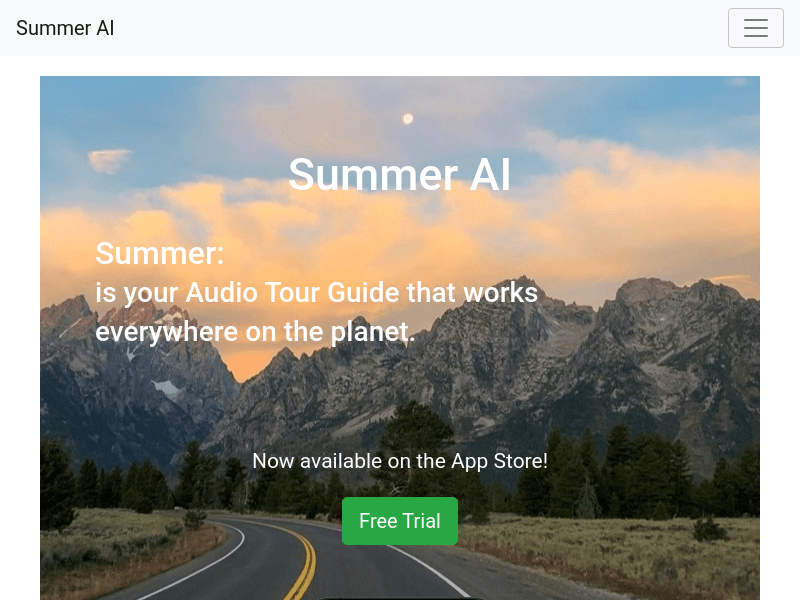800x600 pixels.
Task: Select the "Summer:" heading text
Action: tap(160, 253)
